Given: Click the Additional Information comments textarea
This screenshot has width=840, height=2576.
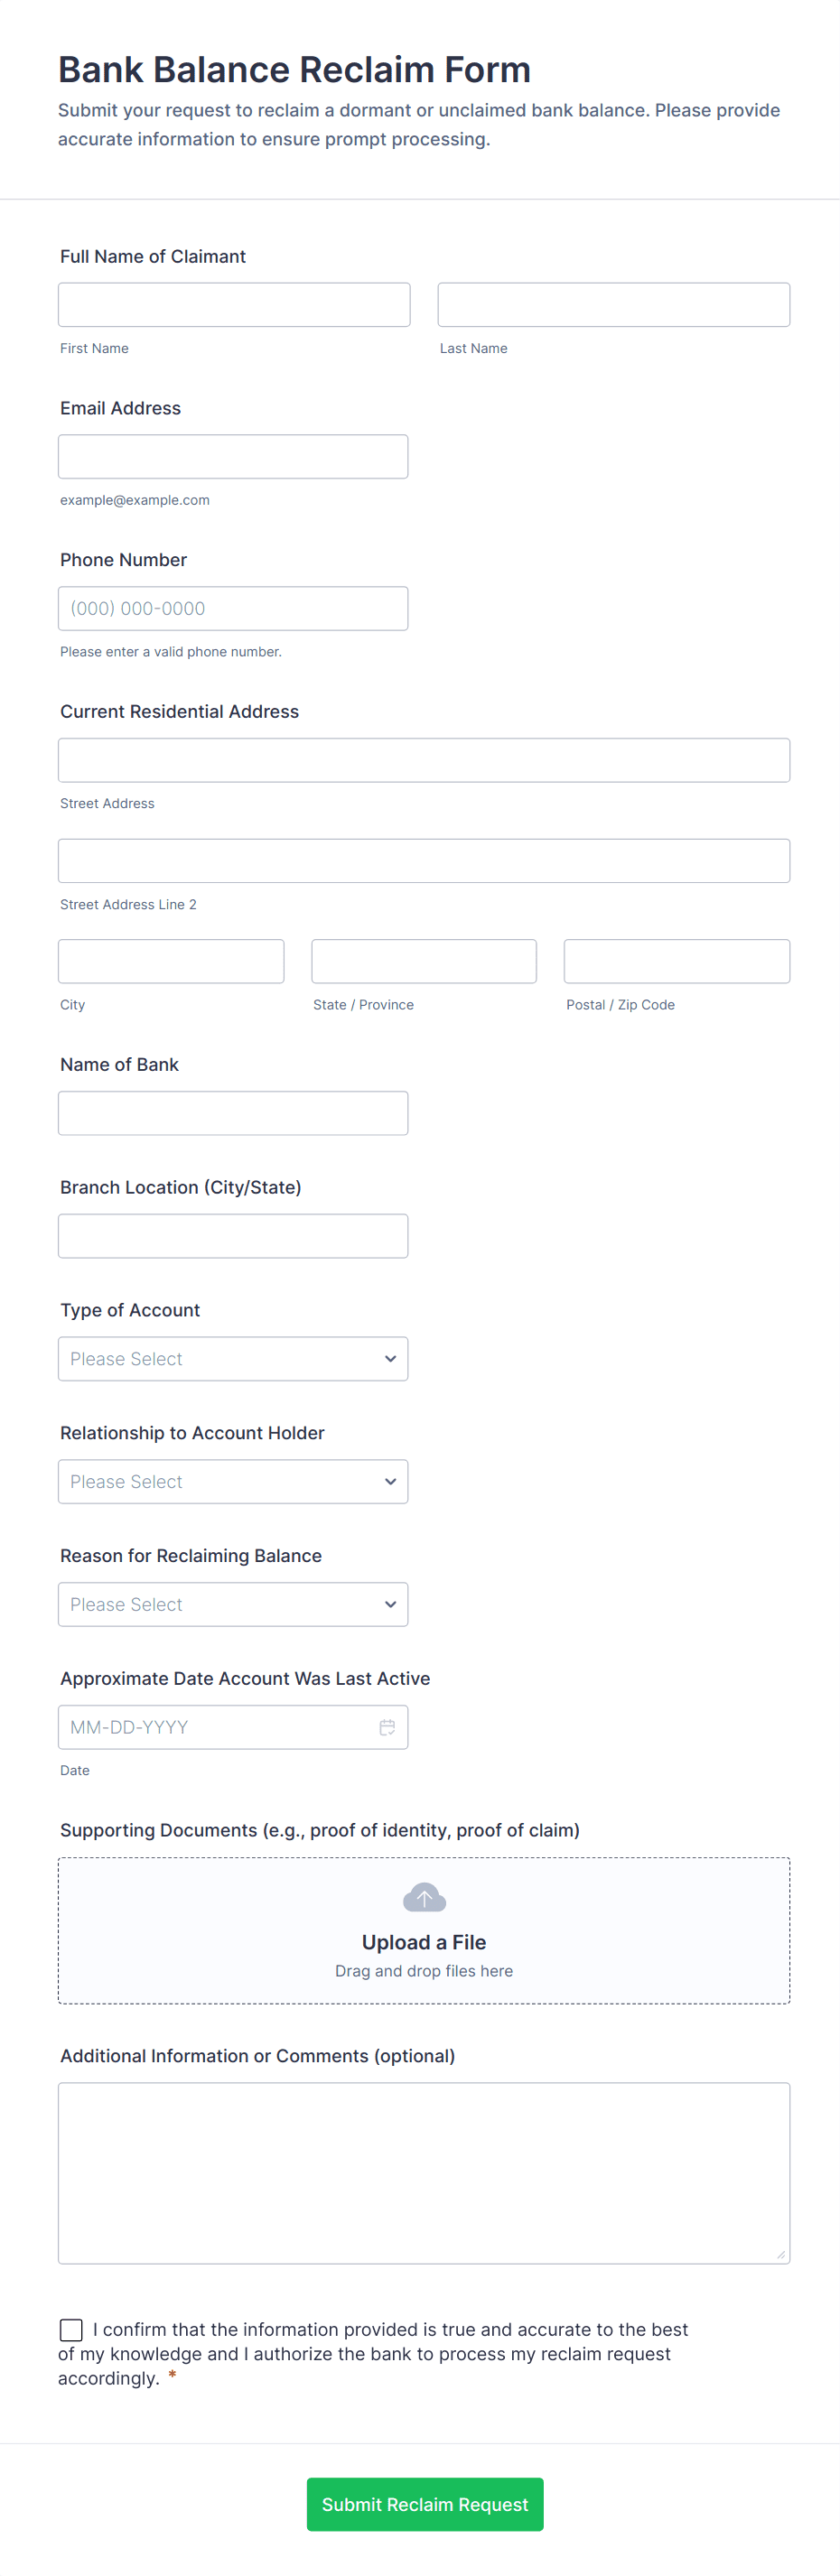Looking at the screenshot, I should point(423,2172).
